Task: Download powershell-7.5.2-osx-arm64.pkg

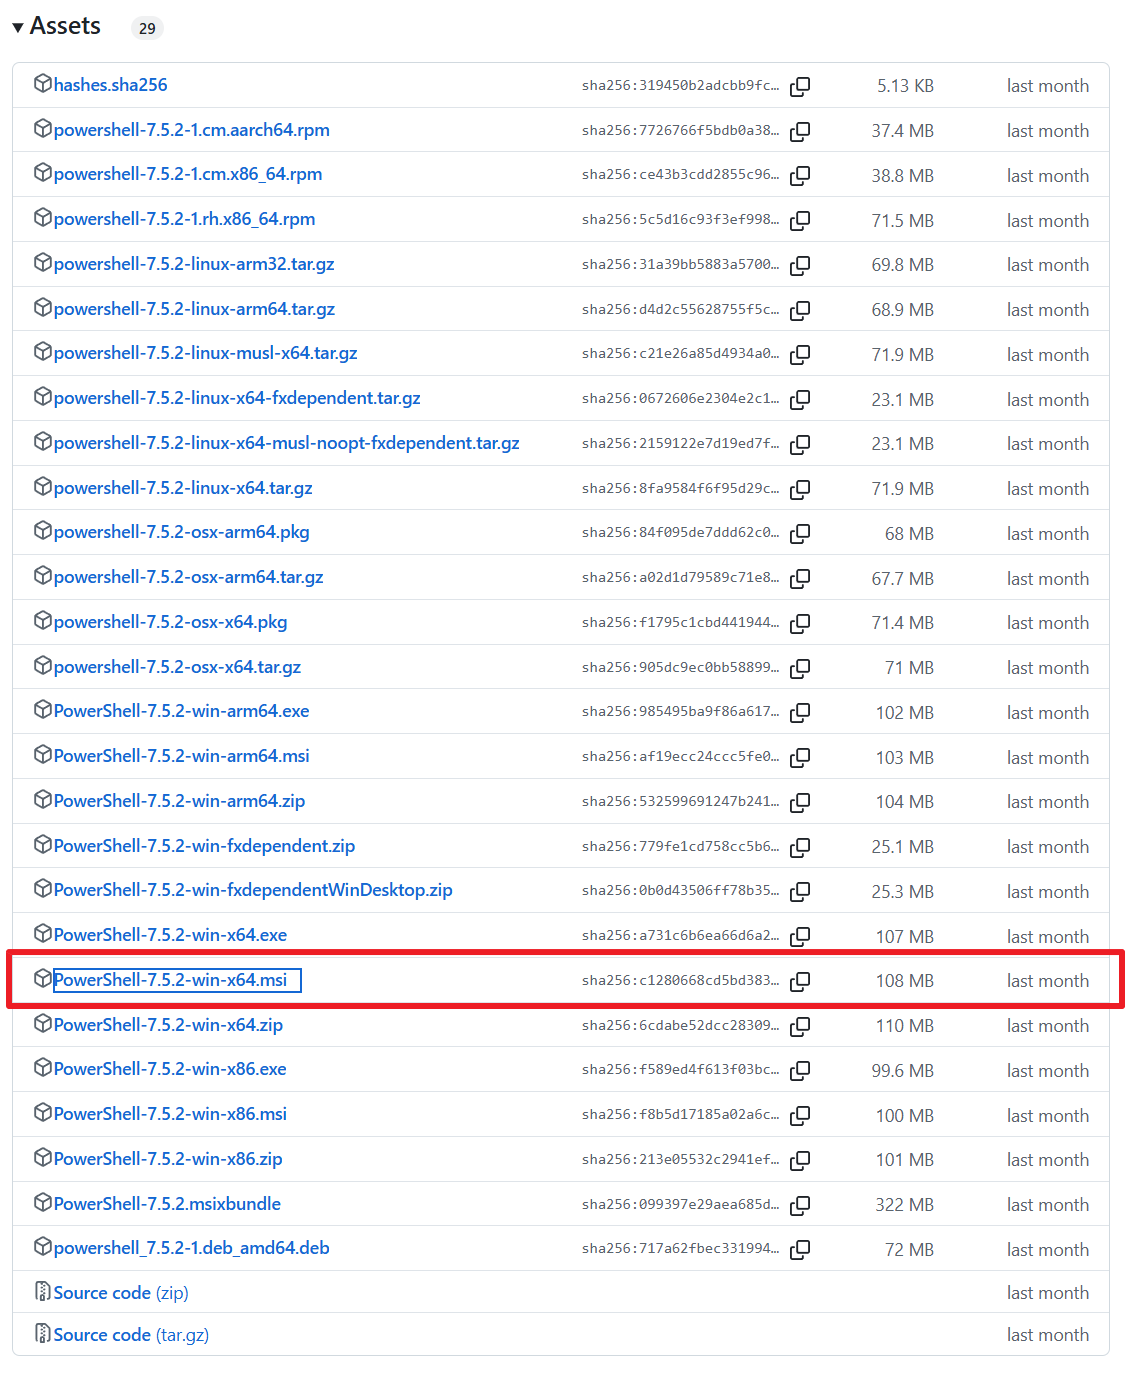Action: [x=182, y=532]
